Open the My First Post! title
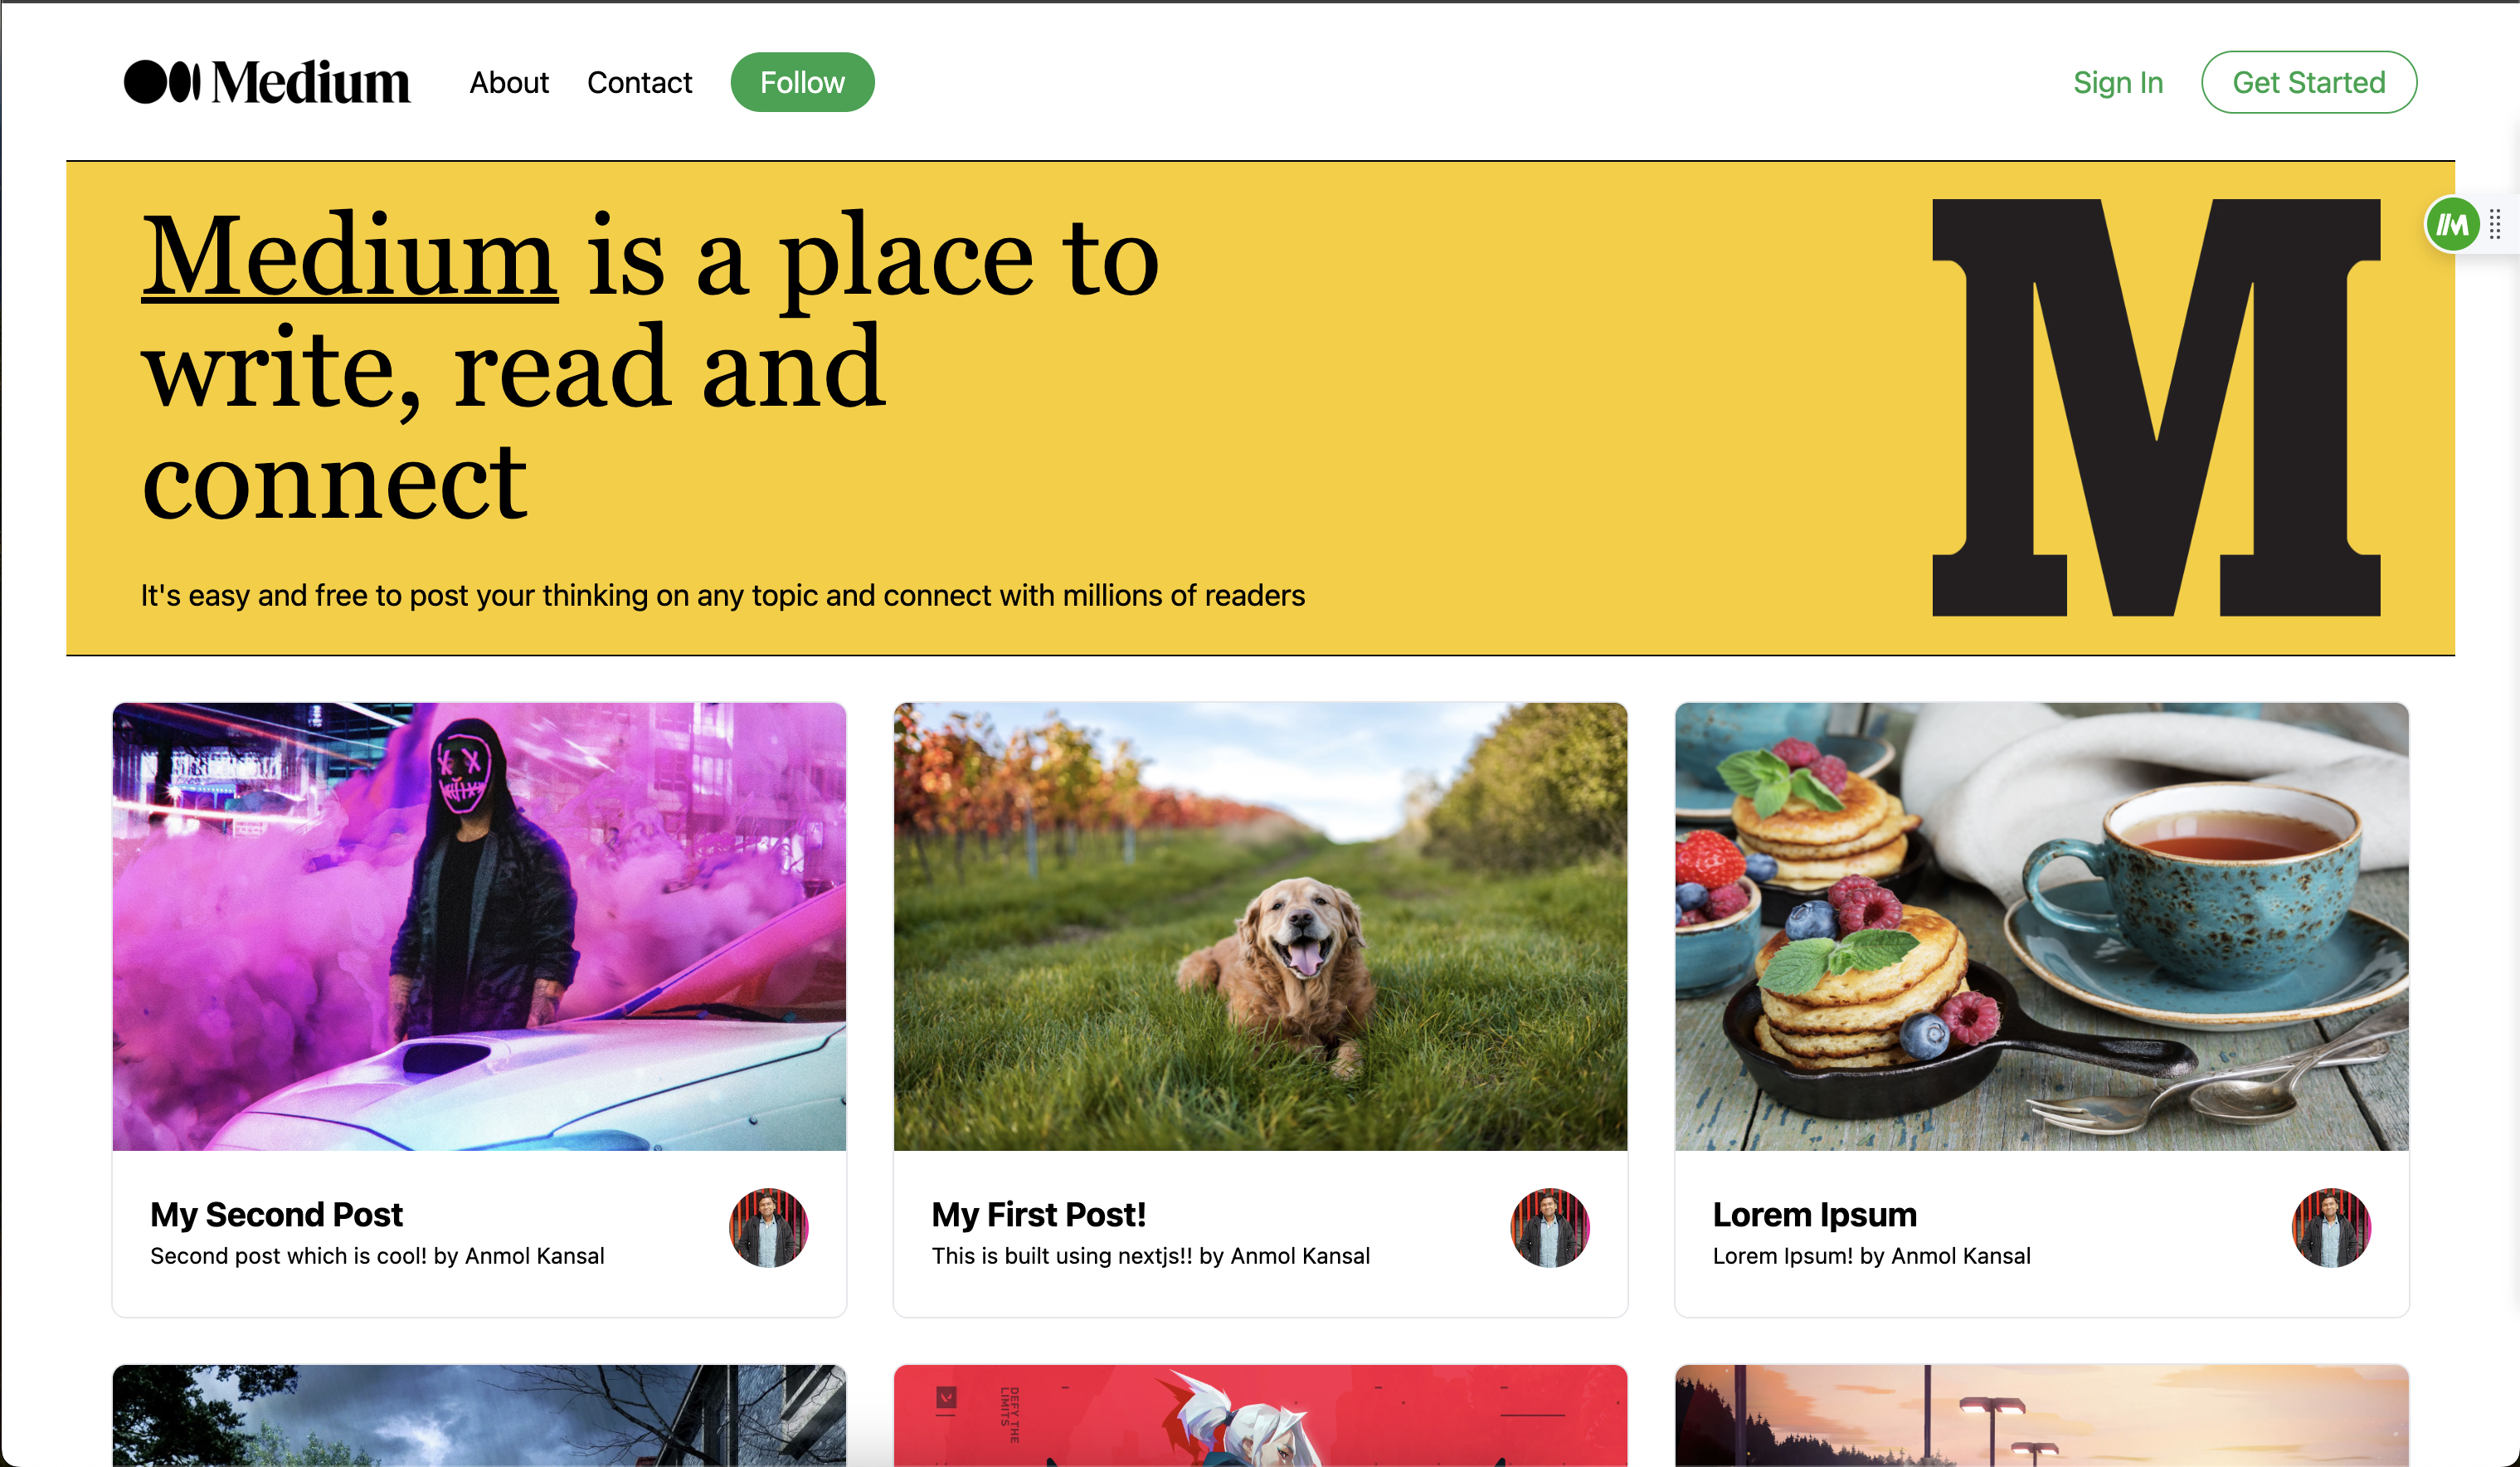2520x1467 pixels. (x=1038, y=1214)
